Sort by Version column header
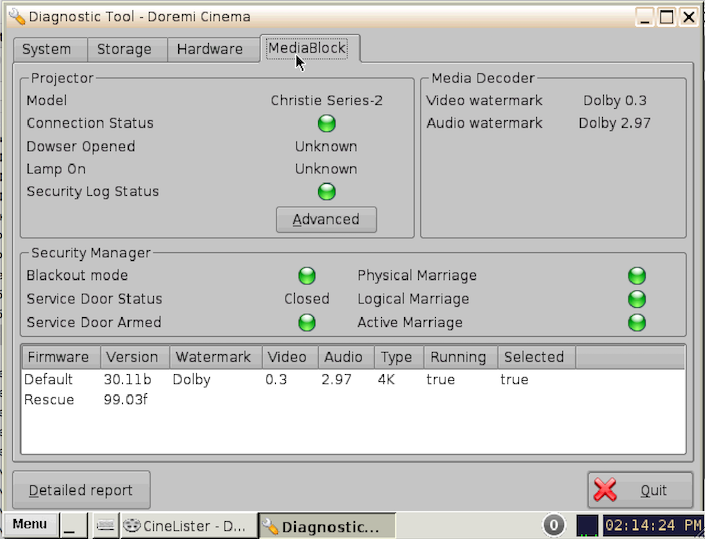The width and height of the screenshot is (705, 539). [135, 357]
